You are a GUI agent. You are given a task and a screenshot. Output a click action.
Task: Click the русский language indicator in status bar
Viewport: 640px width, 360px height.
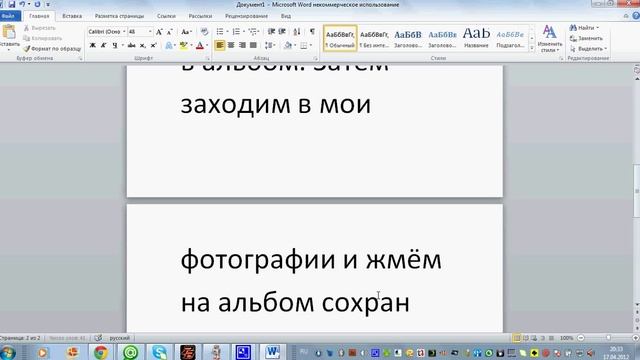point(120,338)
